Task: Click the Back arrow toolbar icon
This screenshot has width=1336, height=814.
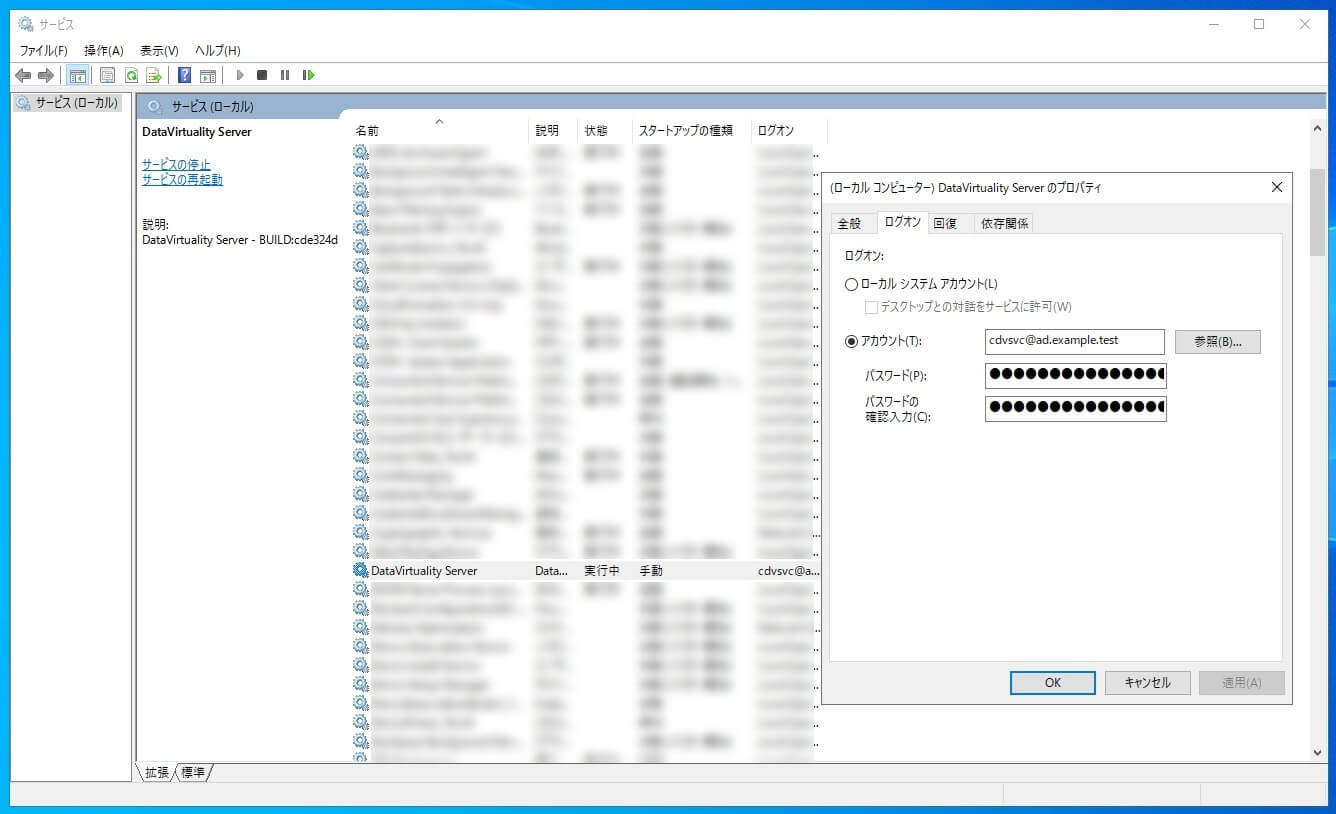Action: (22, 75)
